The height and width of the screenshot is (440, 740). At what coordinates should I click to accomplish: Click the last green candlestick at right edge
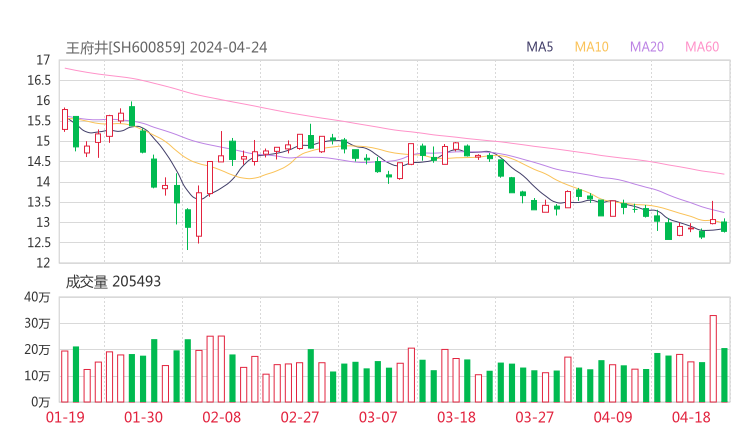coord(724,226)
